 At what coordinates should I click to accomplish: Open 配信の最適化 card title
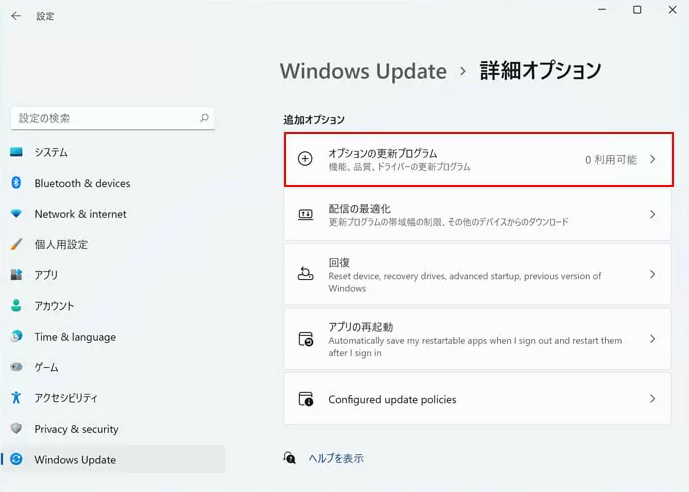(x=359, y=209)
